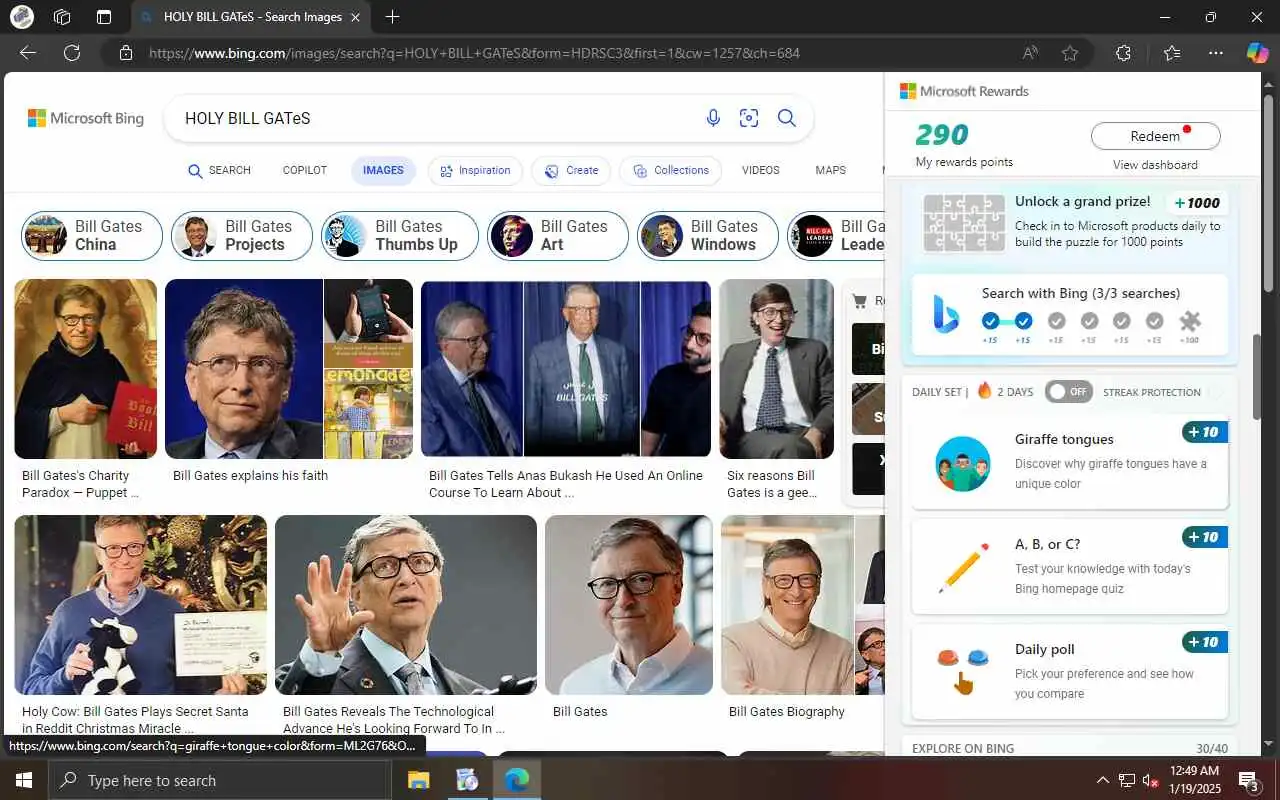Open the View dashboard link
The width and height of the screenshot is (1280, 800).
point(1155,165)
